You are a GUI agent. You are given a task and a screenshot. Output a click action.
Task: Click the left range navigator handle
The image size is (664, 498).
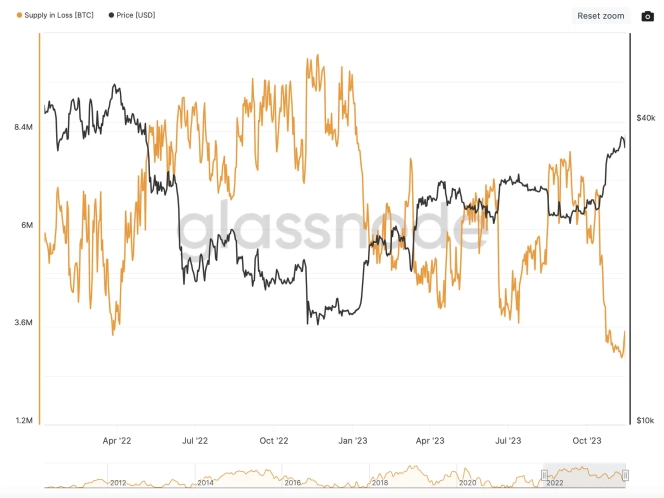tap(544, 475)
